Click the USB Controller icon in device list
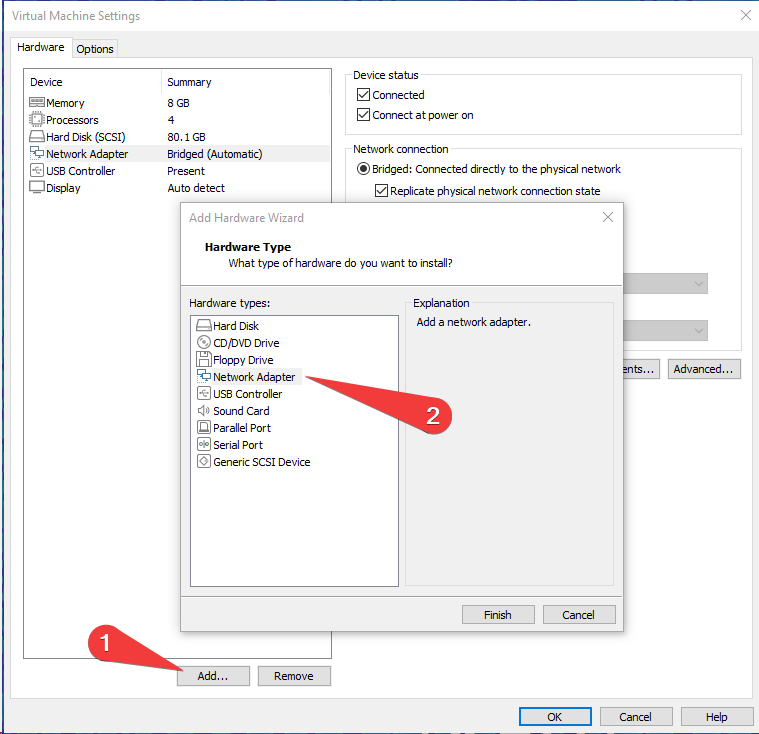The height and width of the screenshot is (734, 759). [37, 170]
